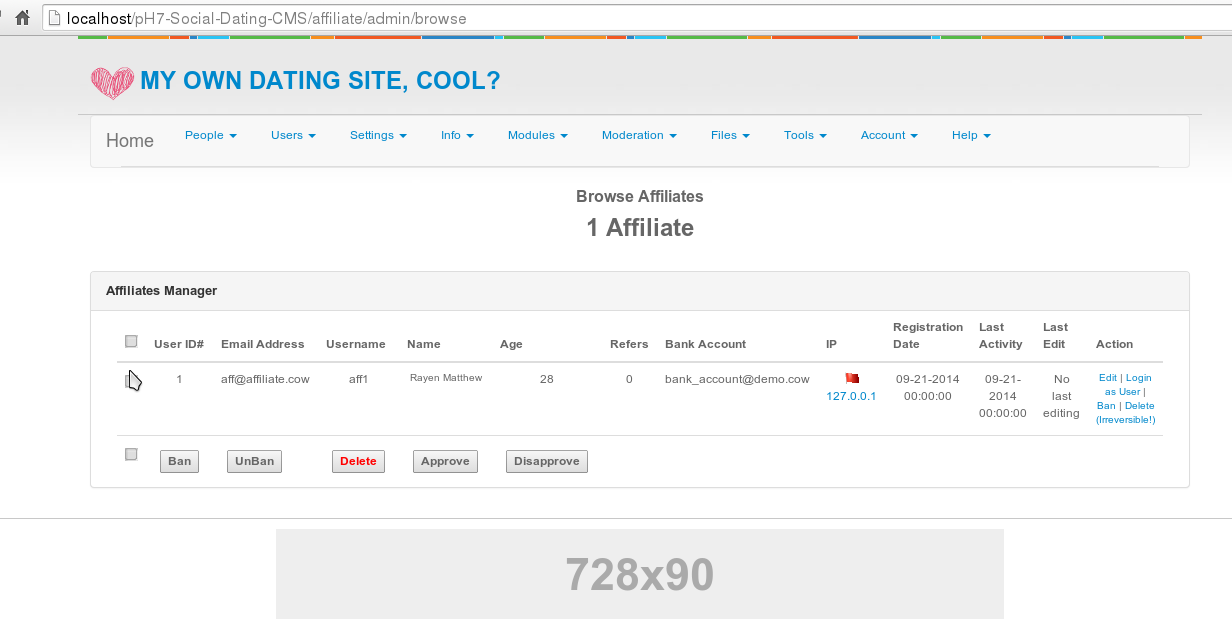The height and width of the screenshot is (621, 1232).
Task: Tick the checkbox for the aff1 affiliate row
Action: (x=131, y=380)
